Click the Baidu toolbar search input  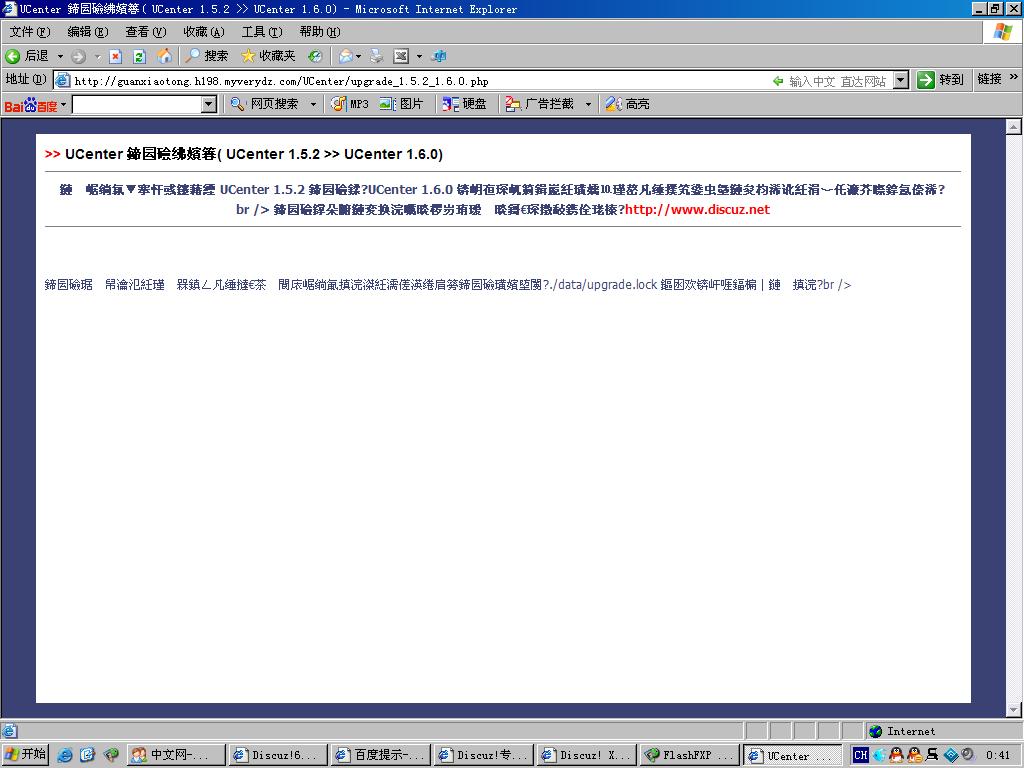point(137,104)
